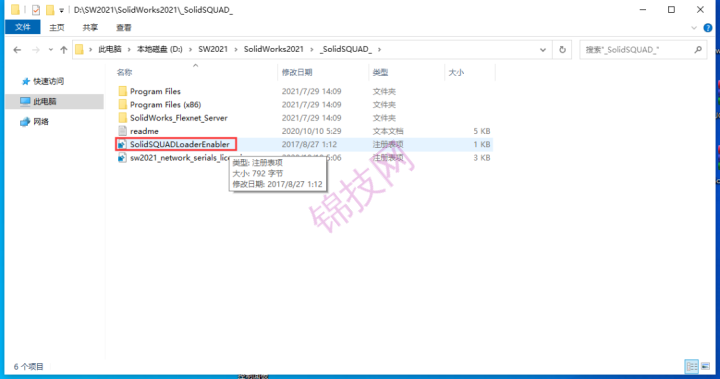Switch to the 查看 ribbon tab
Screen dimensions: 720x379
click(124, 28)
